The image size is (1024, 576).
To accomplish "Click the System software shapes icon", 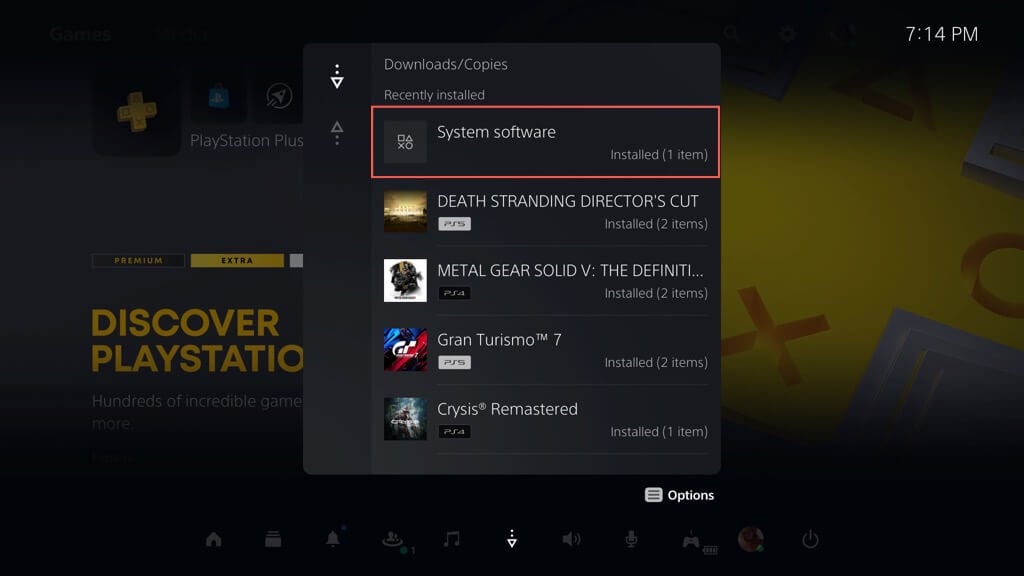I will point(405,142).
